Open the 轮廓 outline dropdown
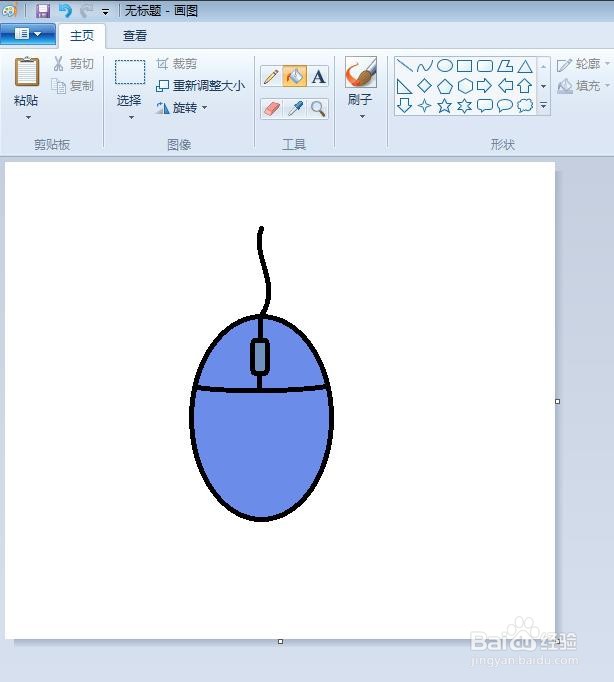The width and height of the screenshot is (614, 682). pyautogui.click(x=583, y=64)
